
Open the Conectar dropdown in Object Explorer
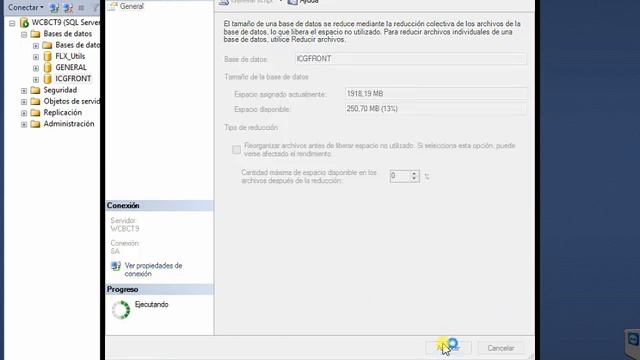tap(25, 7)
